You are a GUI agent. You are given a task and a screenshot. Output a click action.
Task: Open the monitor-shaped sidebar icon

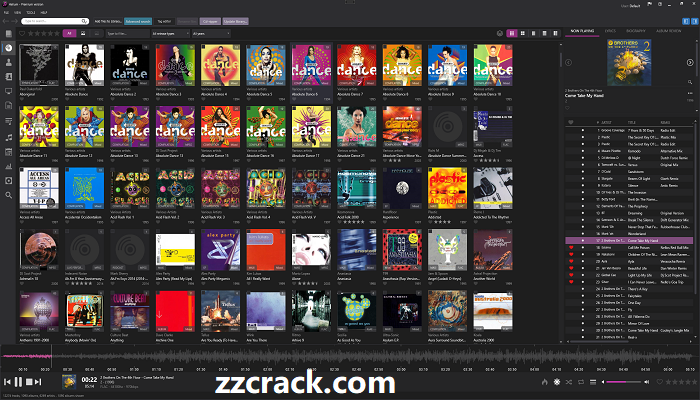click(x=8, y=91)
